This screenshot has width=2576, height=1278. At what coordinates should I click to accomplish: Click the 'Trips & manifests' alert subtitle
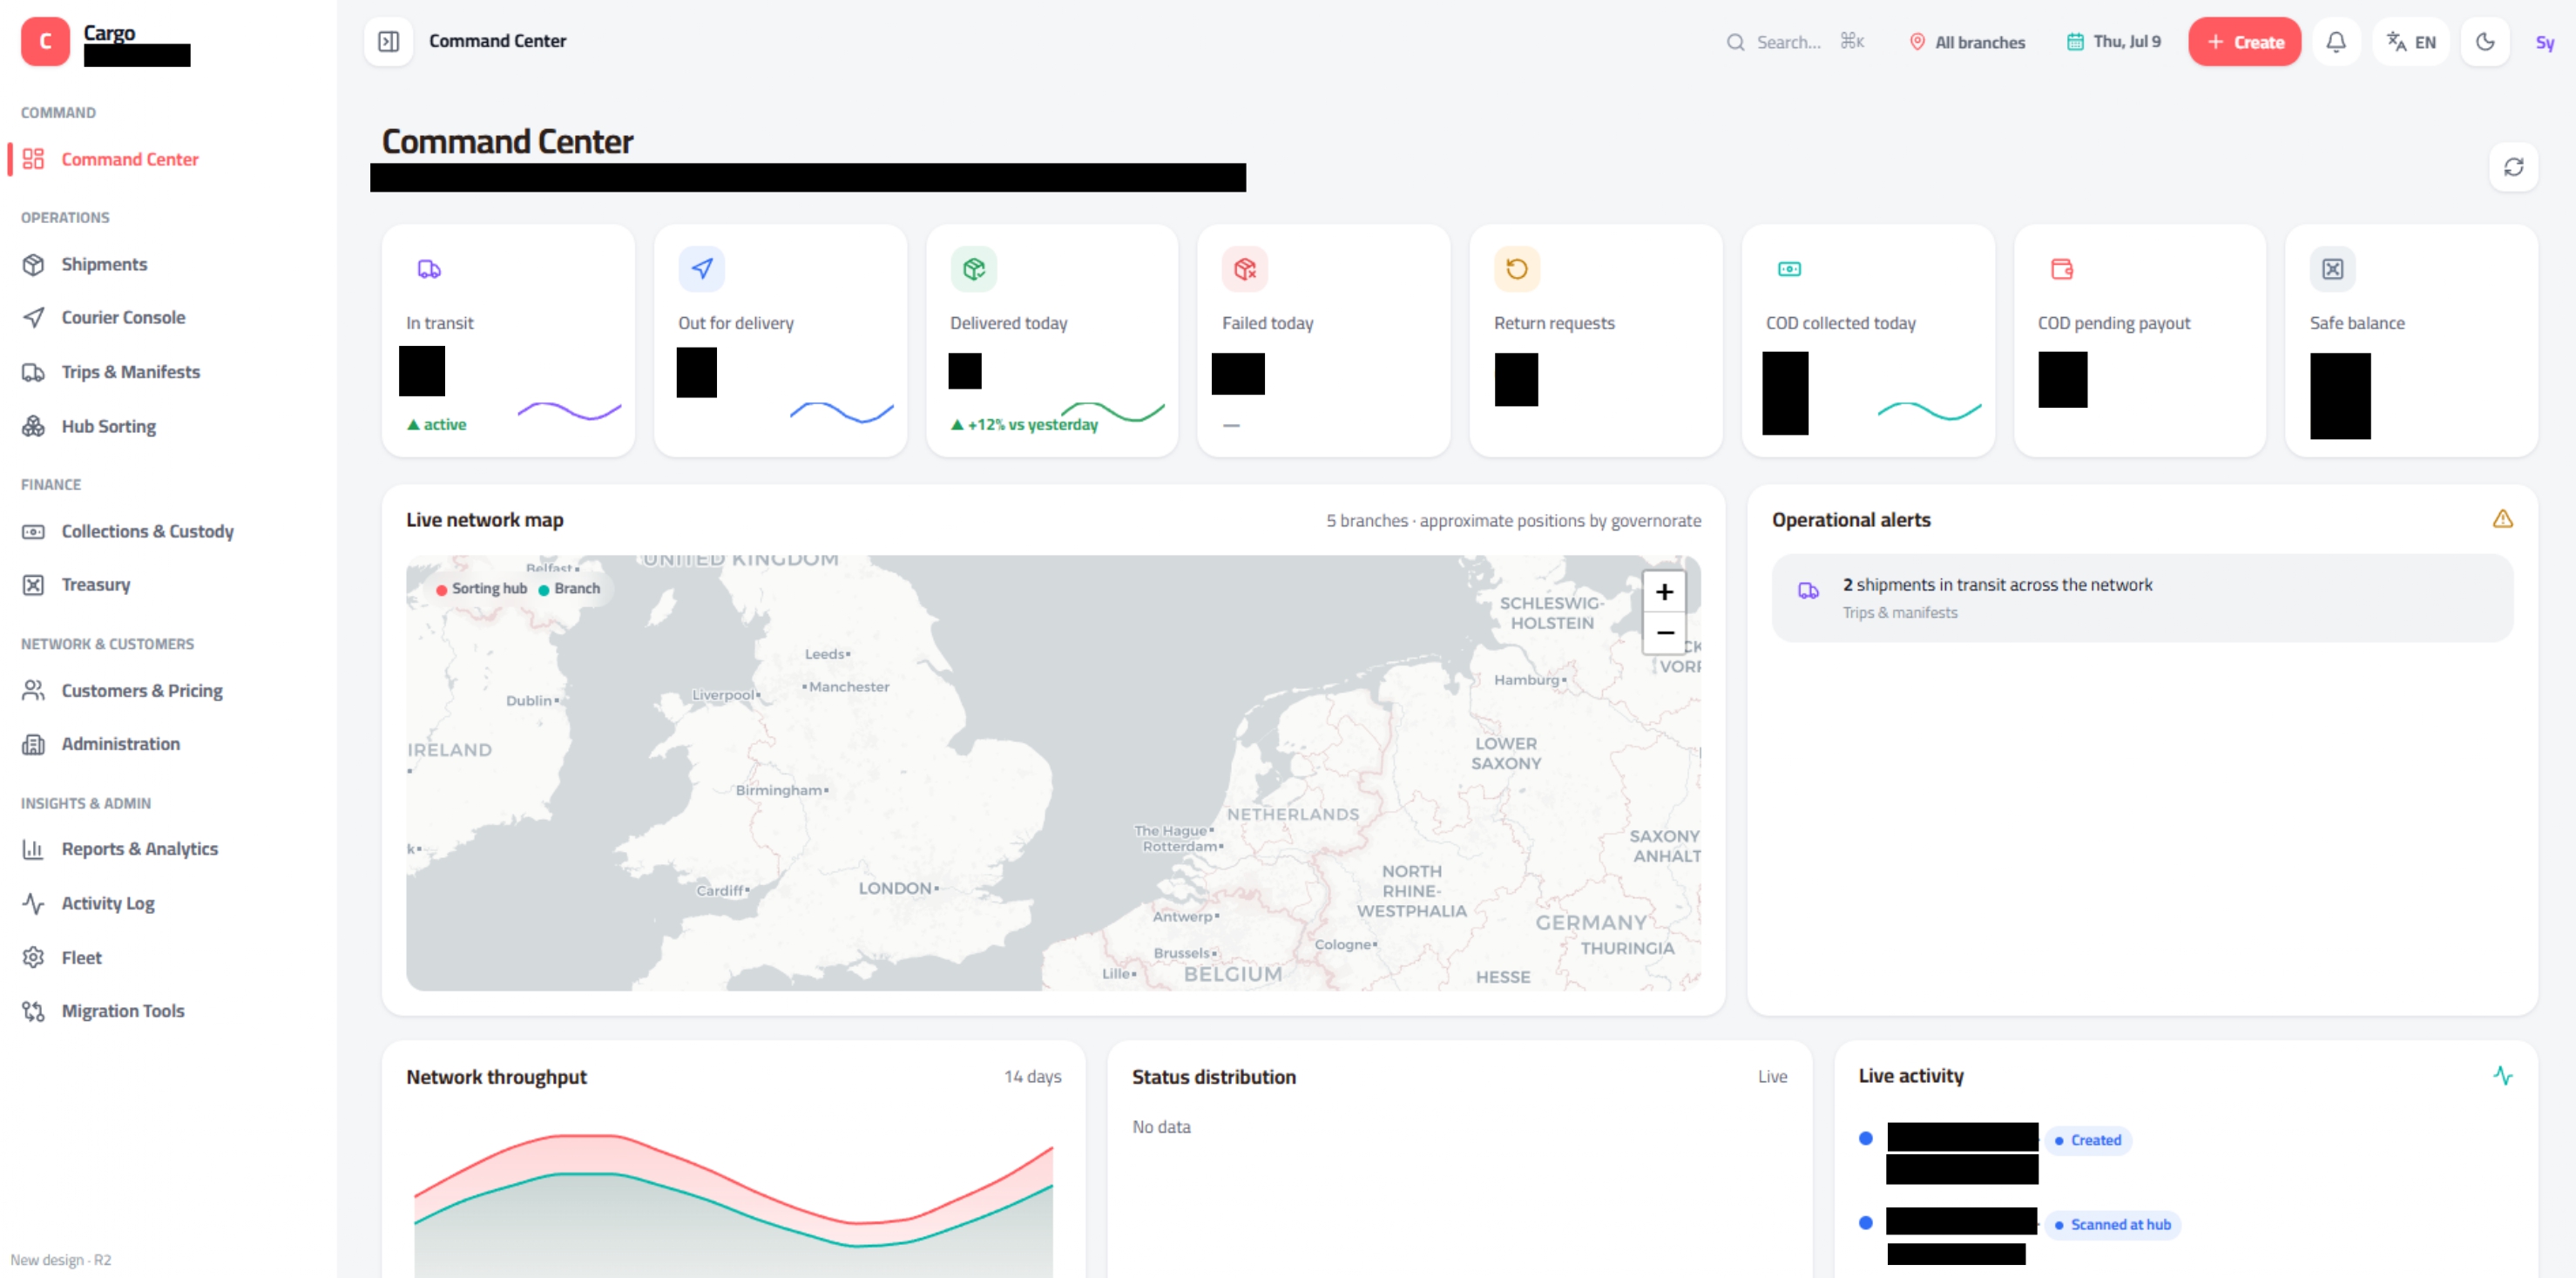point(1899,613)
